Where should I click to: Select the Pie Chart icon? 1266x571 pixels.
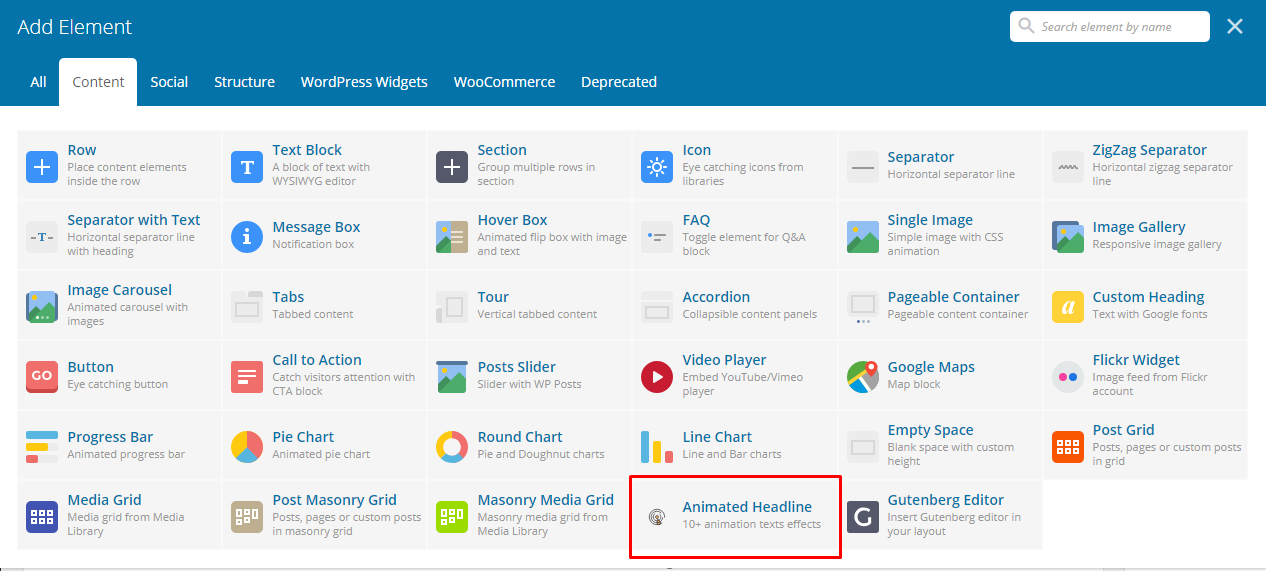247,447
